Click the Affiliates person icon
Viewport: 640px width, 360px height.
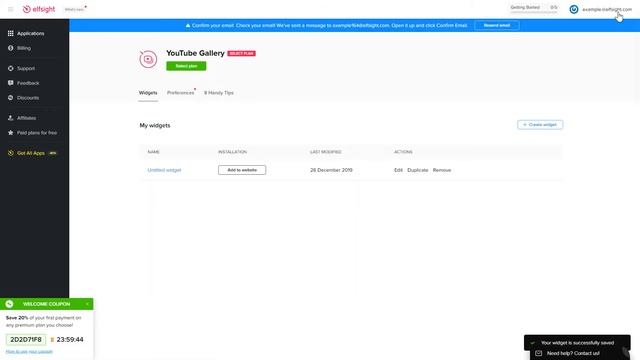tap(11, 118)
